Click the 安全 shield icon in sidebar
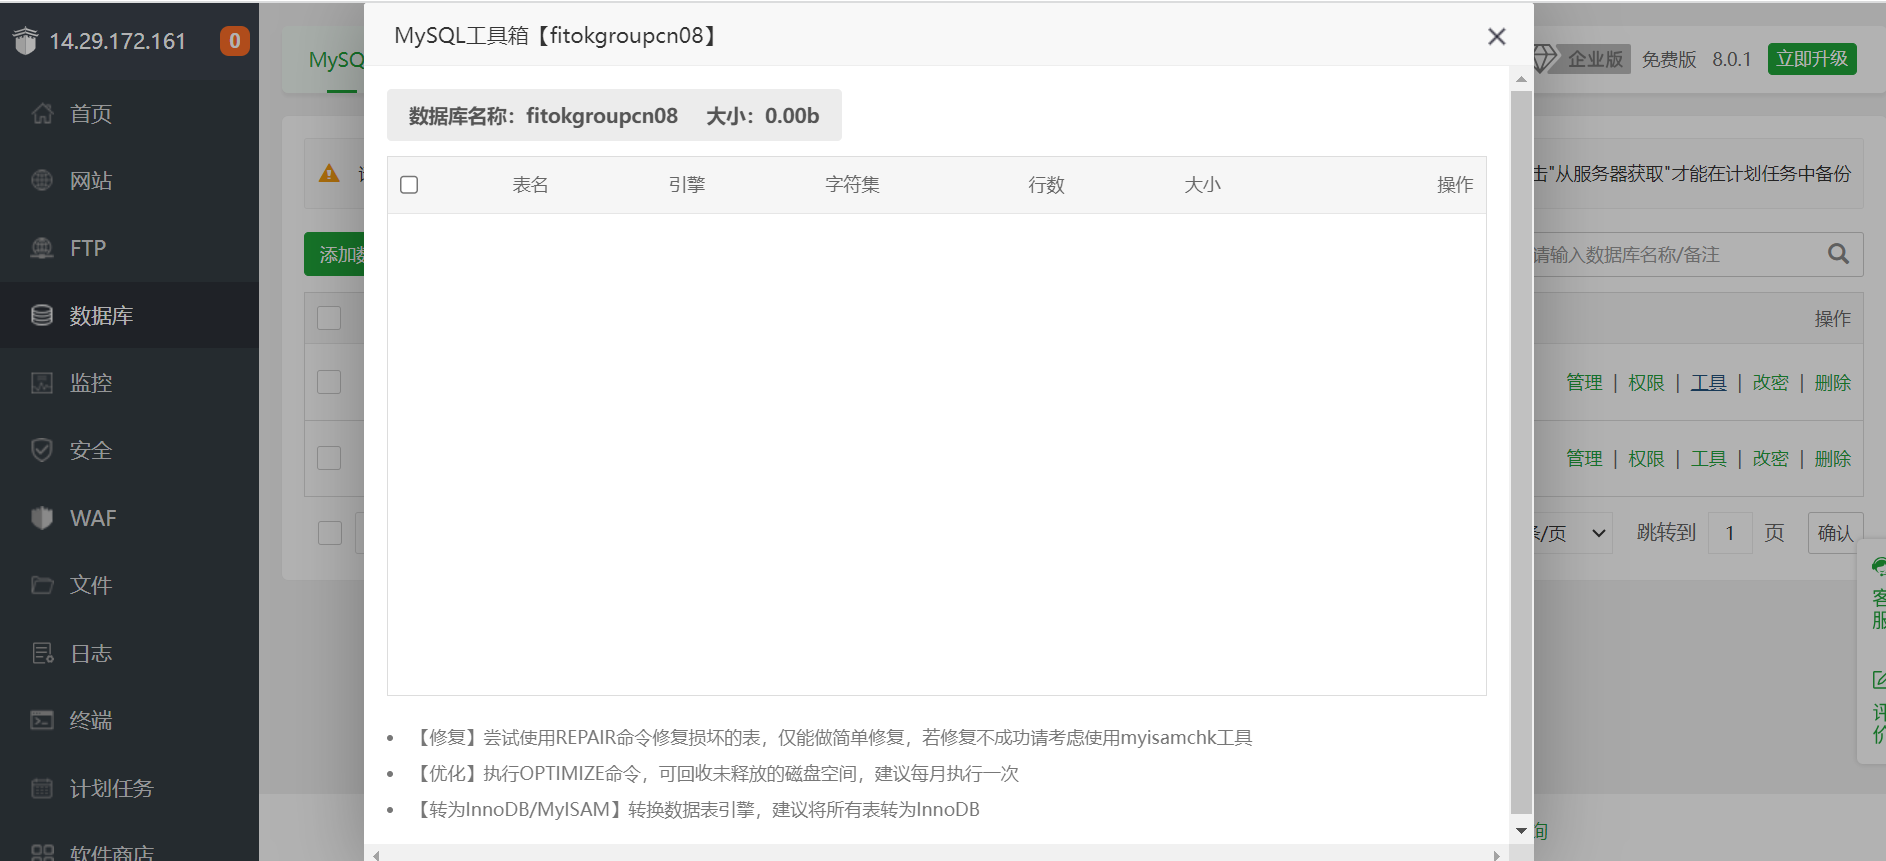 coord(42,451)
